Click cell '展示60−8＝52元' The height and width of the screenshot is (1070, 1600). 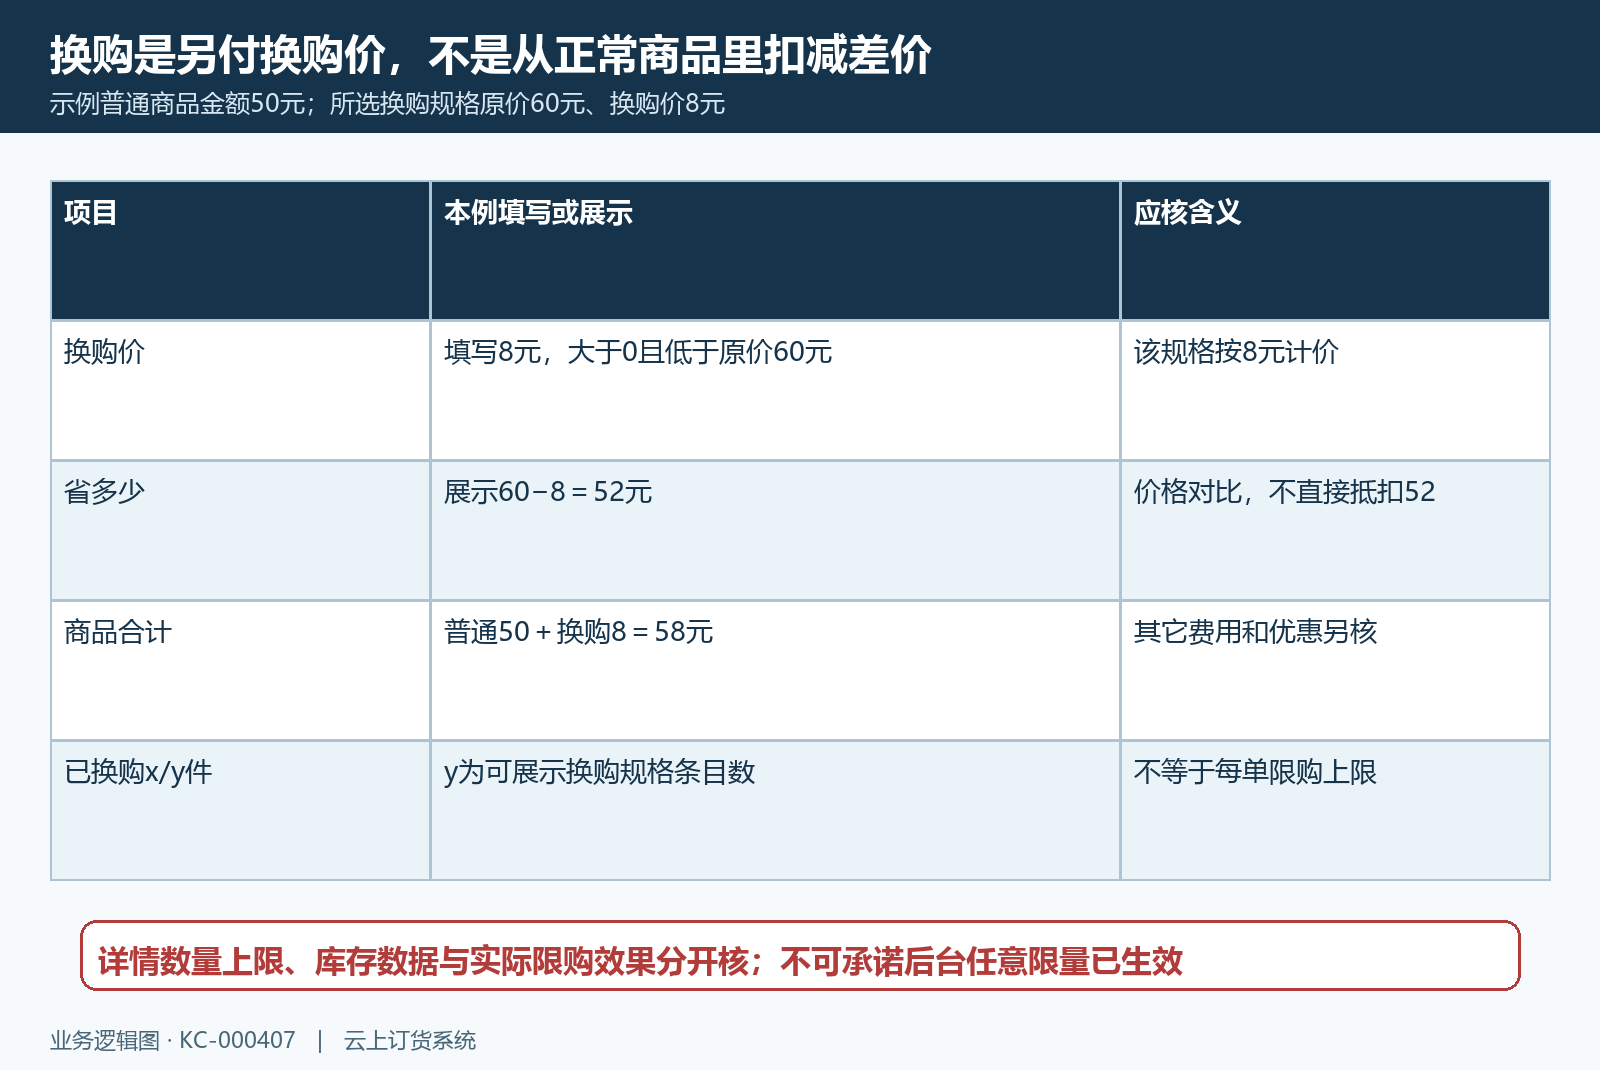click(775, 531)
